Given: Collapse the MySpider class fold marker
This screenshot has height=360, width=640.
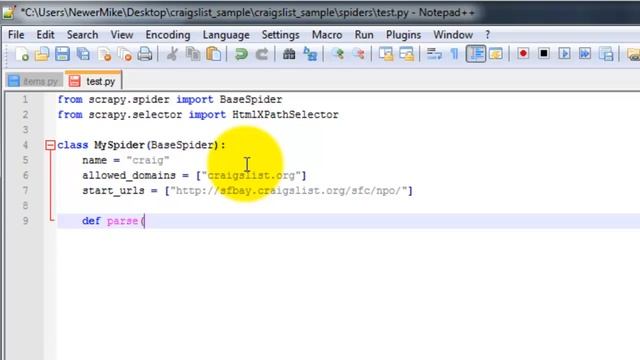Looking at the screenshot, I should (50, 145).
